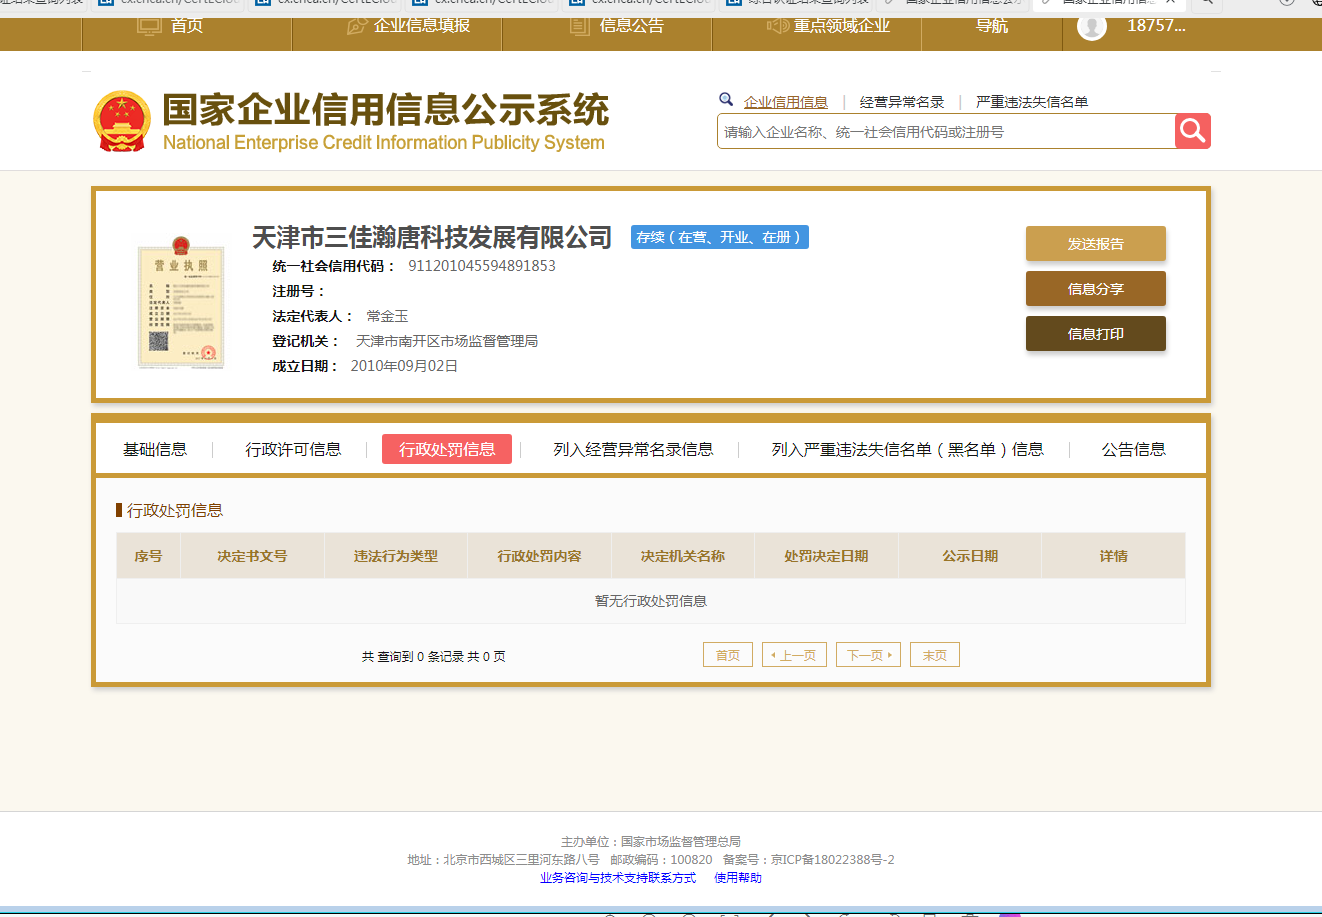The width and height of the screenshot is (1322, 917).
Task: Switch to 列入严重违法失信名单（黑名单）信息 tab
Action: pos(908,450)
